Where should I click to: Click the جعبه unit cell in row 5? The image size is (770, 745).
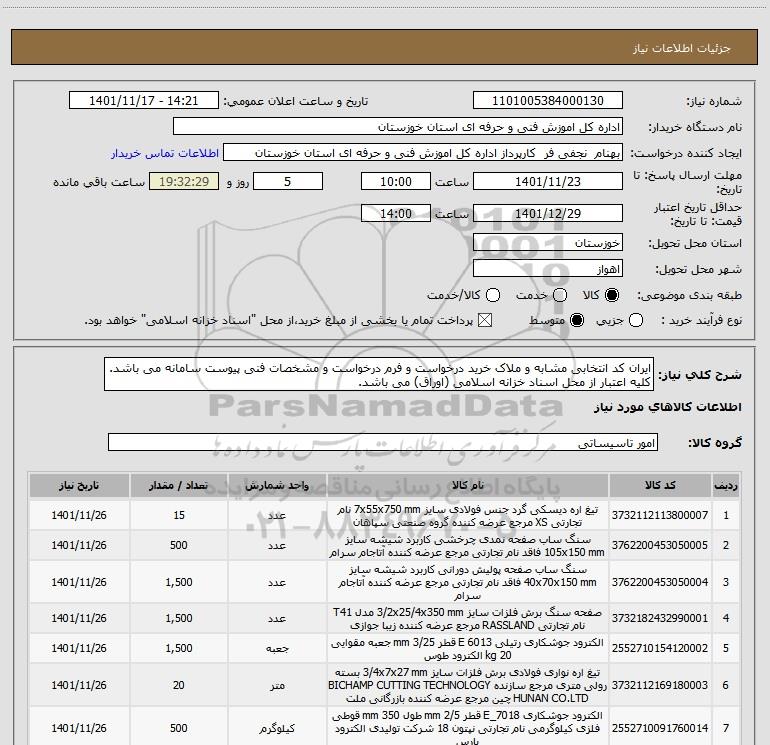(277, 648)
